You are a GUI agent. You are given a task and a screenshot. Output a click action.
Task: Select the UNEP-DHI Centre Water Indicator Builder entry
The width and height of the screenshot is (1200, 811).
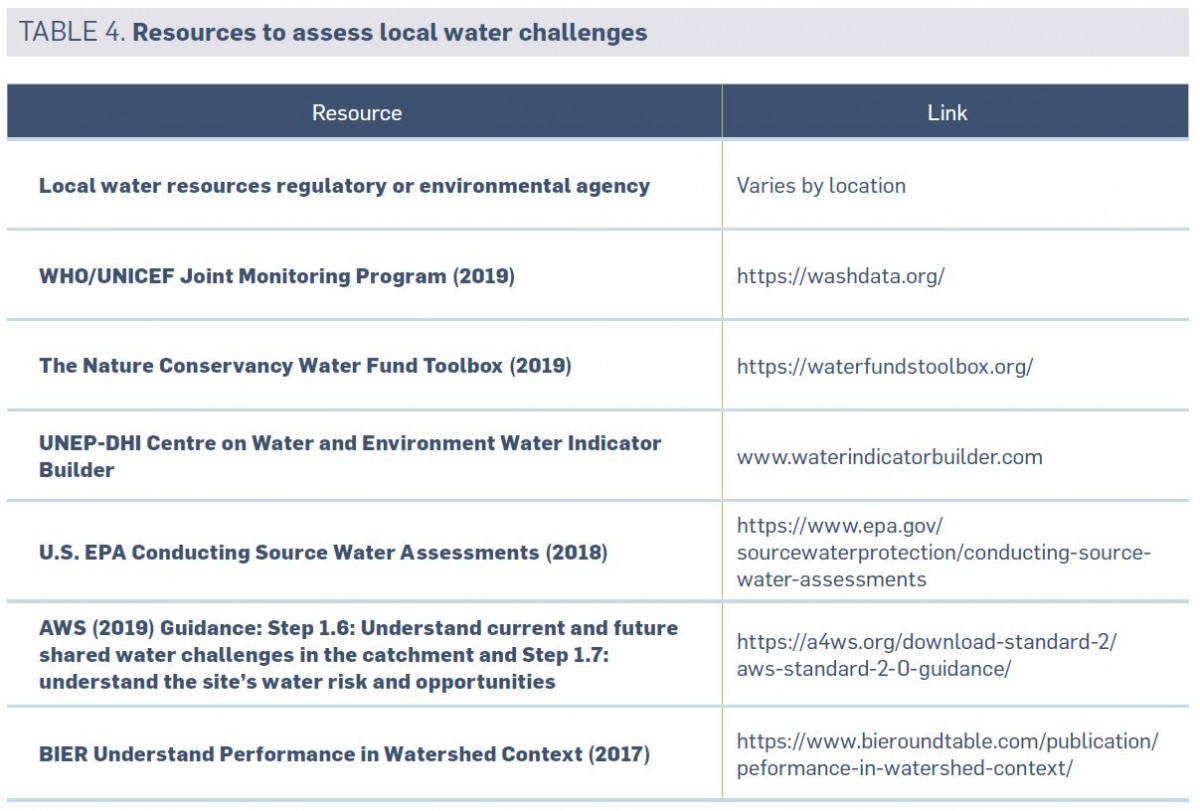point(350,456)
